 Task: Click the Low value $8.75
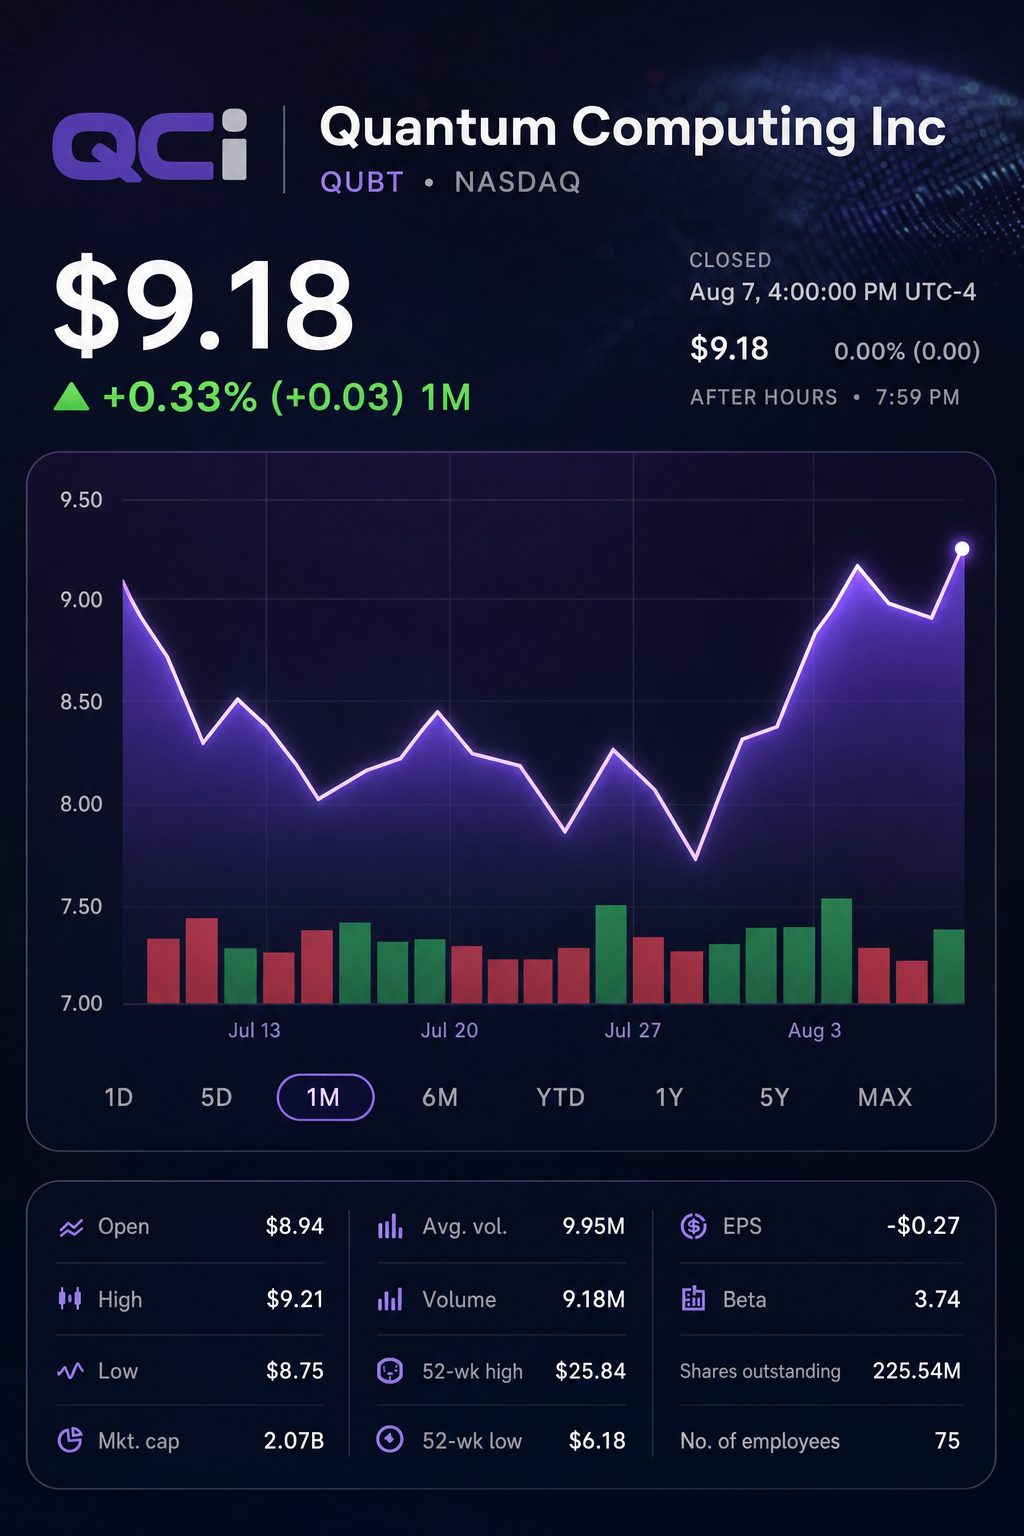tap(295, 1371)
